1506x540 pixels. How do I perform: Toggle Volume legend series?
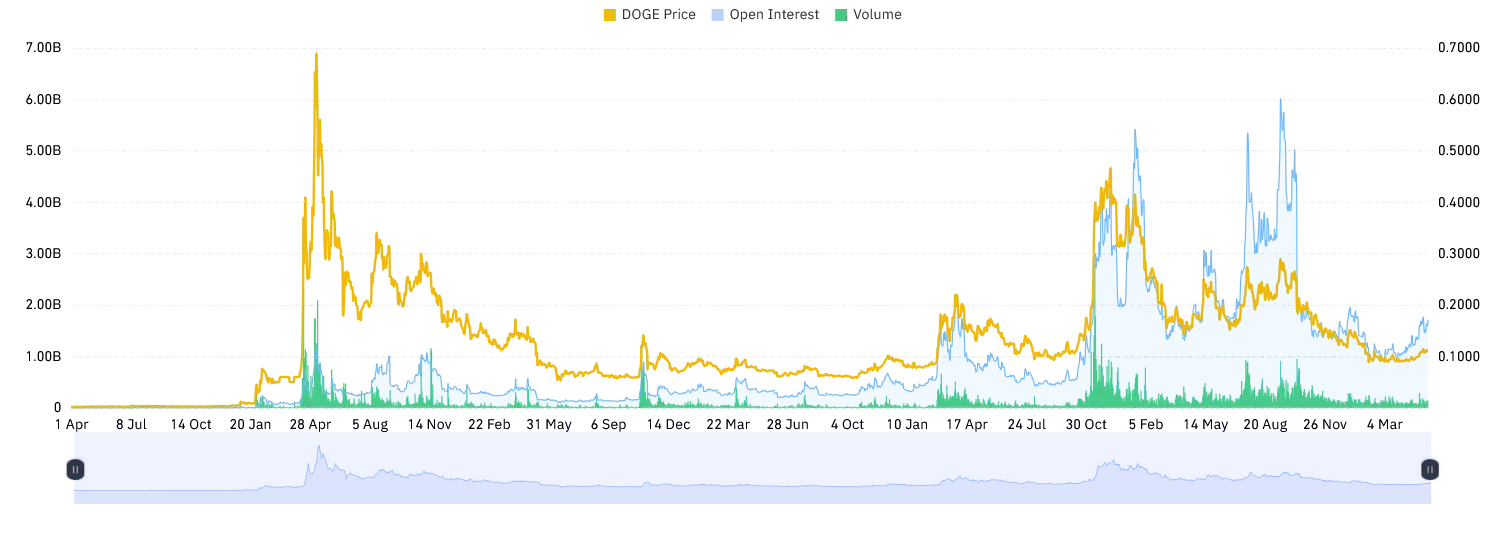click(x=868, y=15)
